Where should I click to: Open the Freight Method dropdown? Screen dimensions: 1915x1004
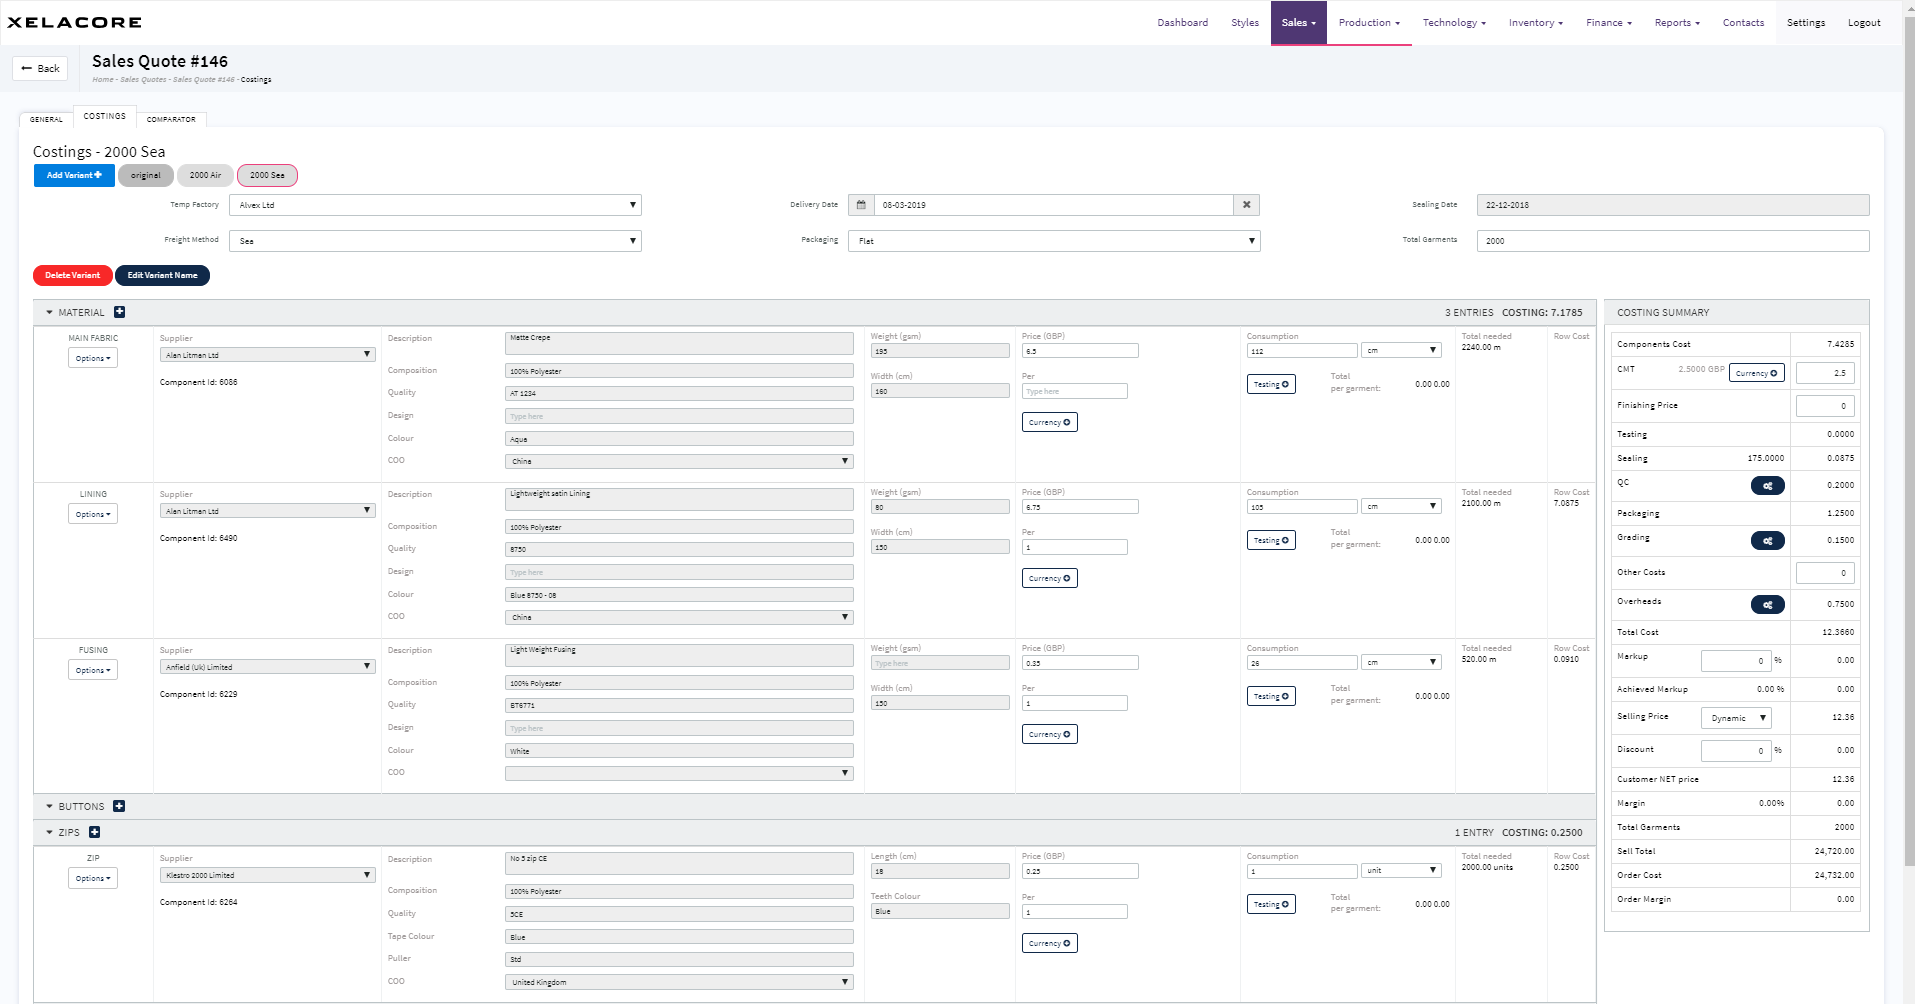click(435, 241)
